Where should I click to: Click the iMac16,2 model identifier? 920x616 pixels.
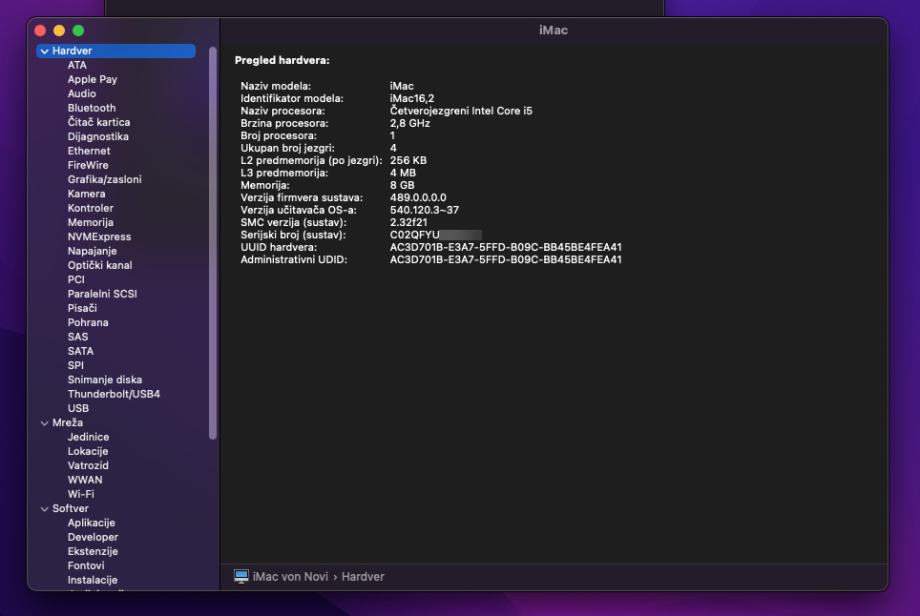coord(412,99)
